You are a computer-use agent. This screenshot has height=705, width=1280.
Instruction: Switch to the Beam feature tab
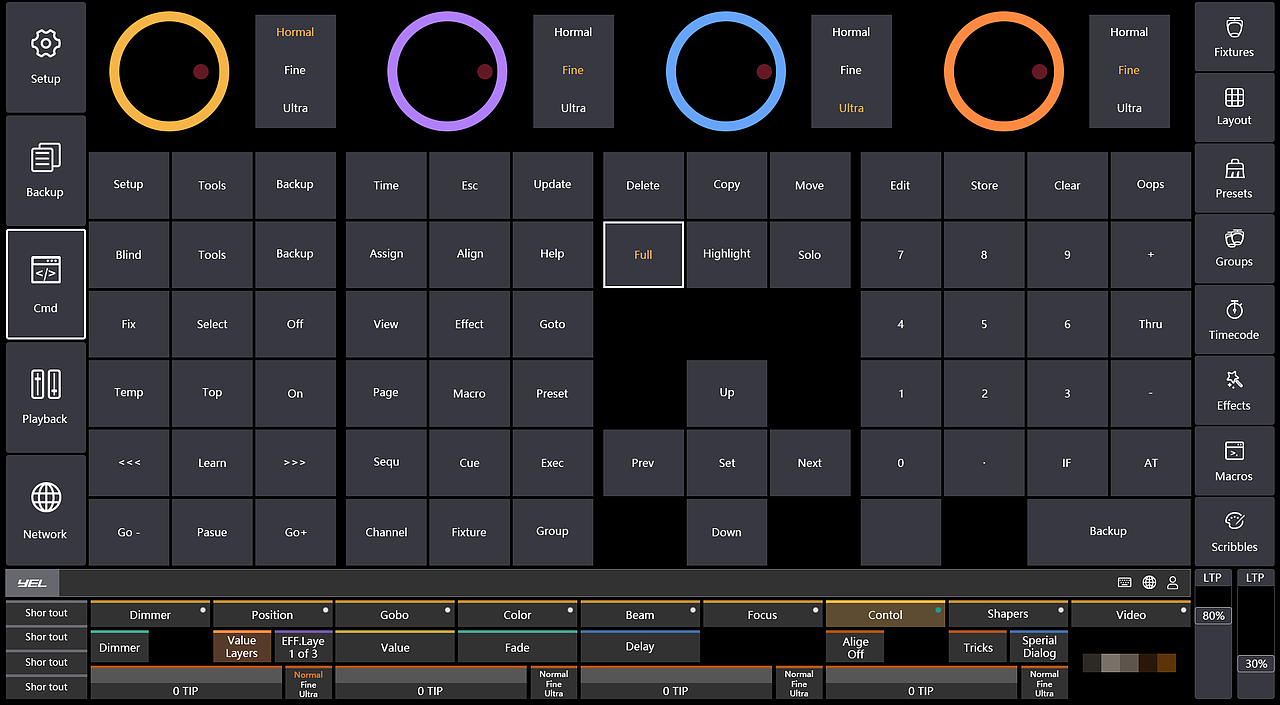[x=640, y=614]
